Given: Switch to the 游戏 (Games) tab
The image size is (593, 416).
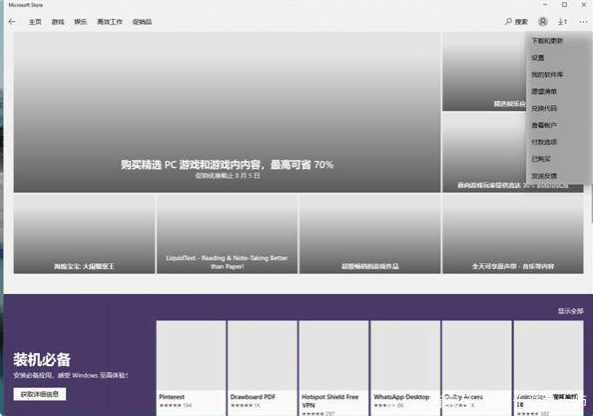Looking at the screenshot, I should 58,22.
